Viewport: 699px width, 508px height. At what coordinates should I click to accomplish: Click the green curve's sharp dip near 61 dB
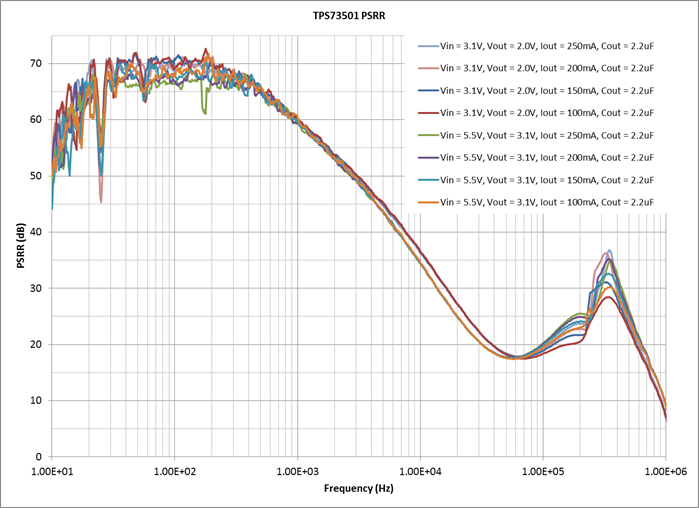click(204, 111)
